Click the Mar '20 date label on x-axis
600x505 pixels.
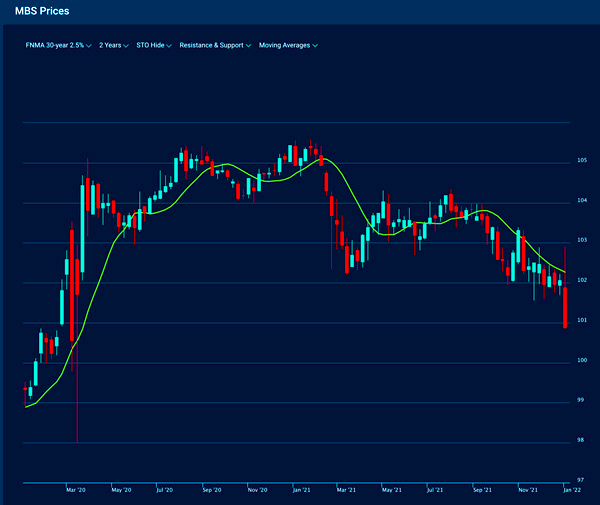77,491
